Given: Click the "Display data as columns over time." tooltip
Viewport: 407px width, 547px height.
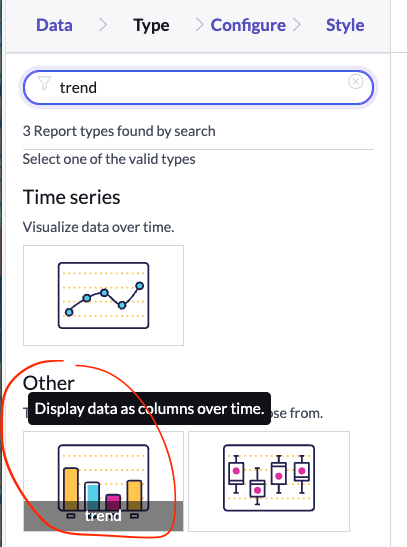Looking at the screenshot, I should coord(149,409).
